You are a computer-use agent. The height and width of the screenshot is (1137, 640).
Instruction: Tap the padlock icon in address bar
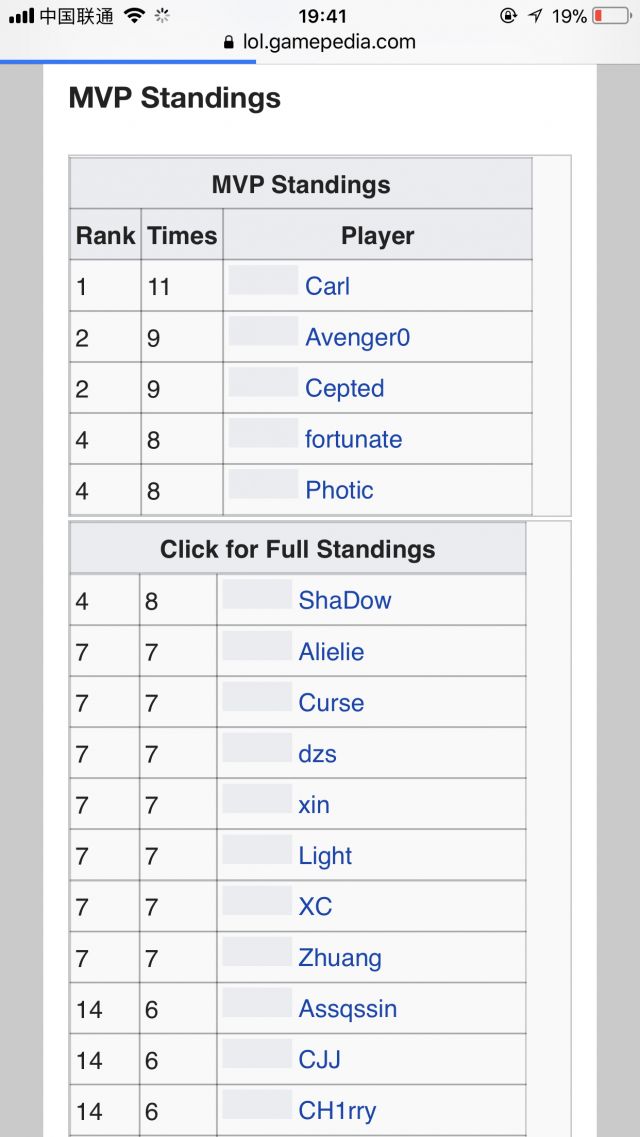[232, 43]
